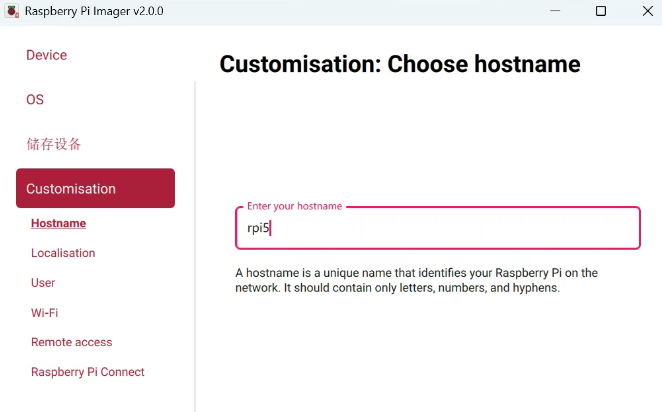Maximize the Raspberry Pi Imager window
Viewport: 662px width, 412px height.
601,11
